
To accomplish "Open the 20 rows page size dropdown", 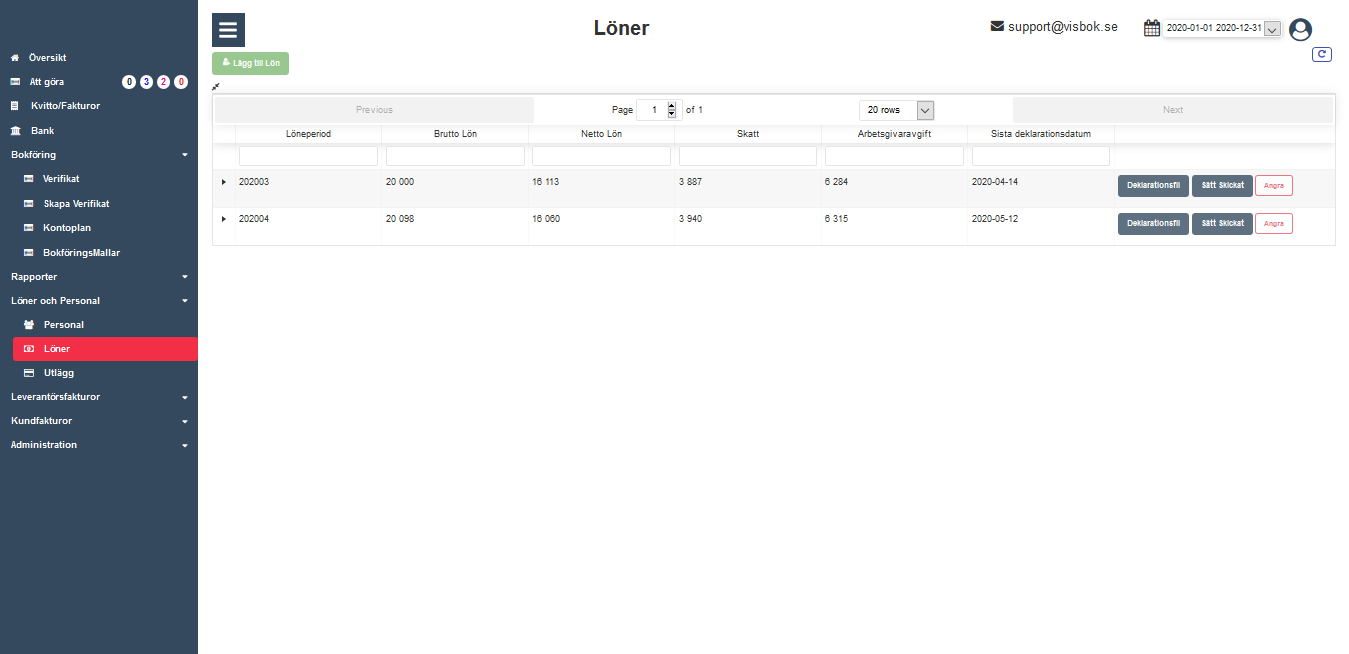I will coord(896,110).
